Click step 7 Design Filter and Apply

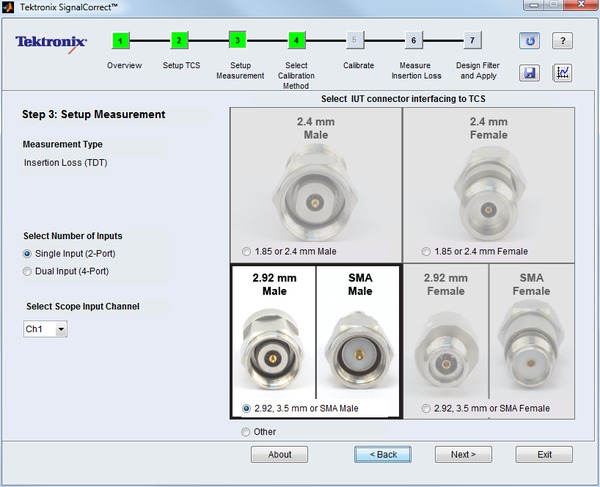(472, 41)
